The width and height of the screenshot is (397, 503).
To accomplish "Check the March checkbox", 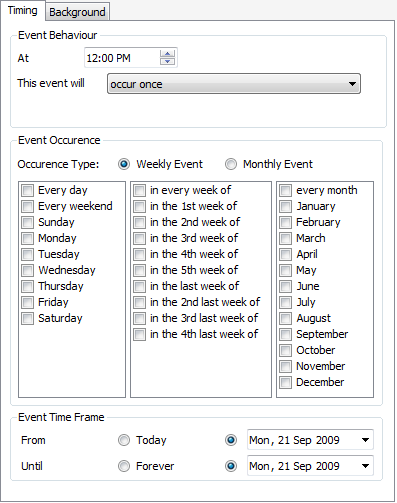I will pos(286,239).
